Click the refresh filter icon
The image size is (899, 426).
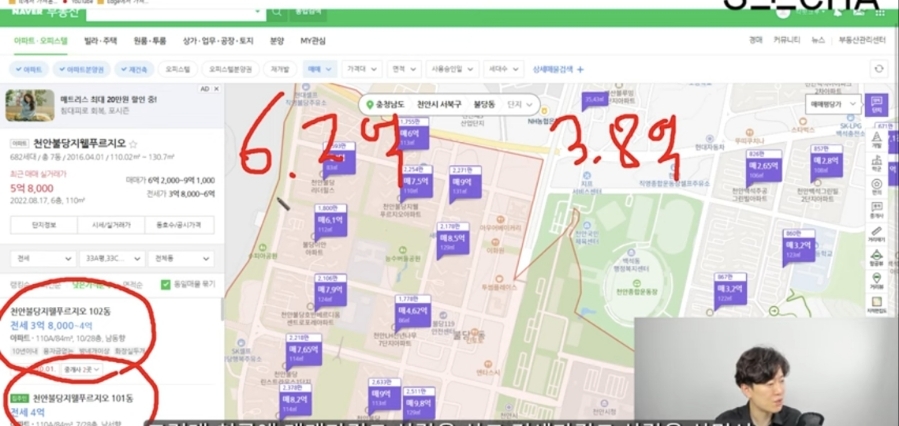pyautogui.click(x=879, y=69)
